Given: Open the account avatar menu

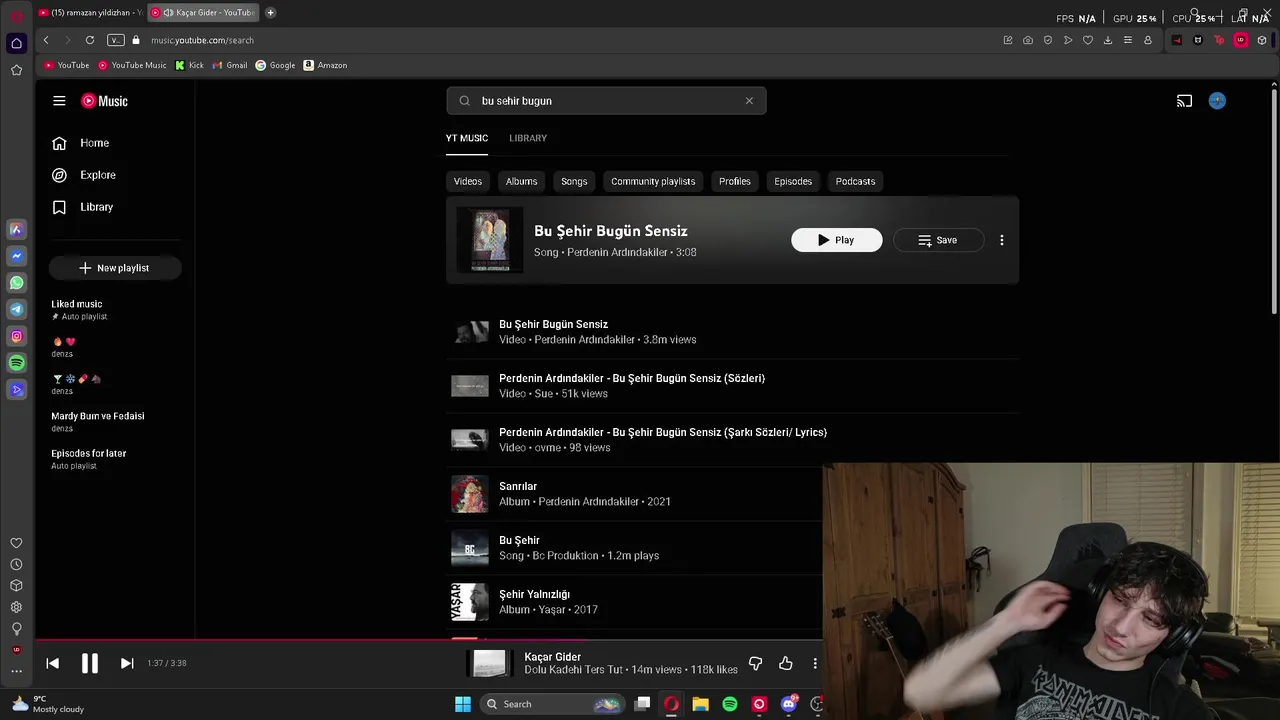Looking at the screenshot, I should pyautogui.click(x=1217, y=101).
